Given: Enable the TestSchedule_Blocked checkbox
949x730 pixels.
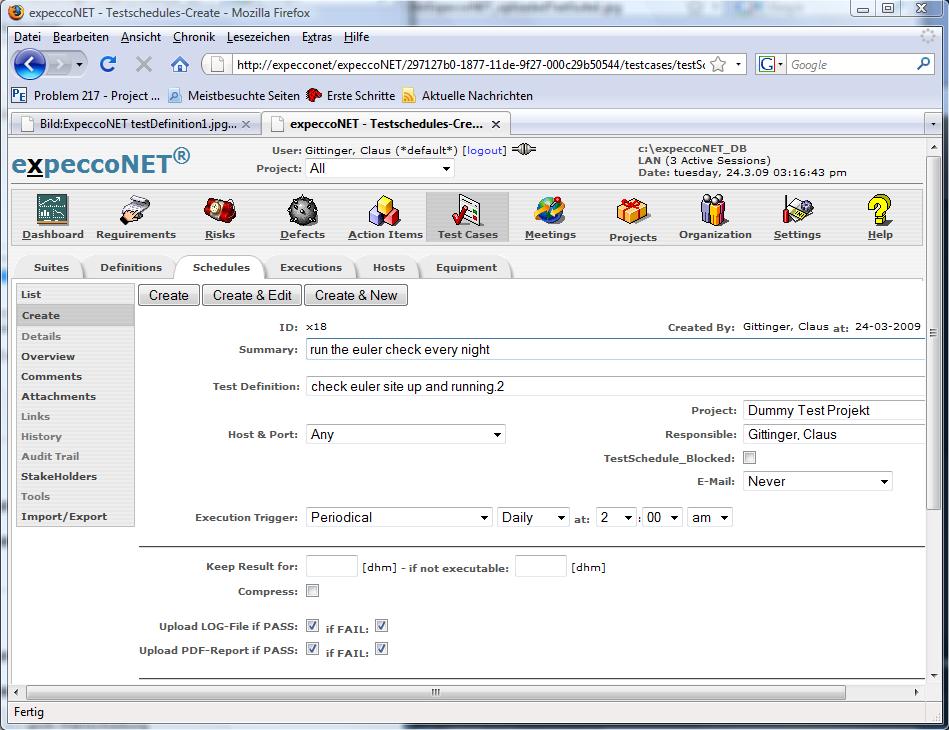Looking at the screenshot, I should (x=750, y=458).
